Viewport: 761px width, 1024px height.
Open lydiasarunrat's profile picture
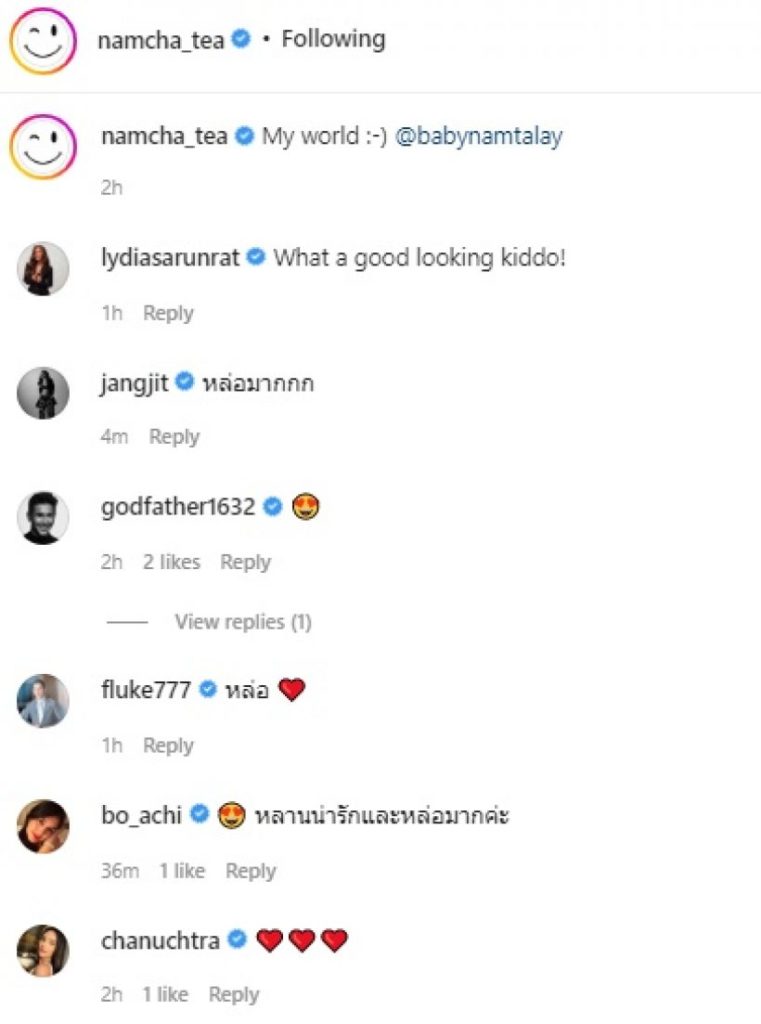click(43, 269)
